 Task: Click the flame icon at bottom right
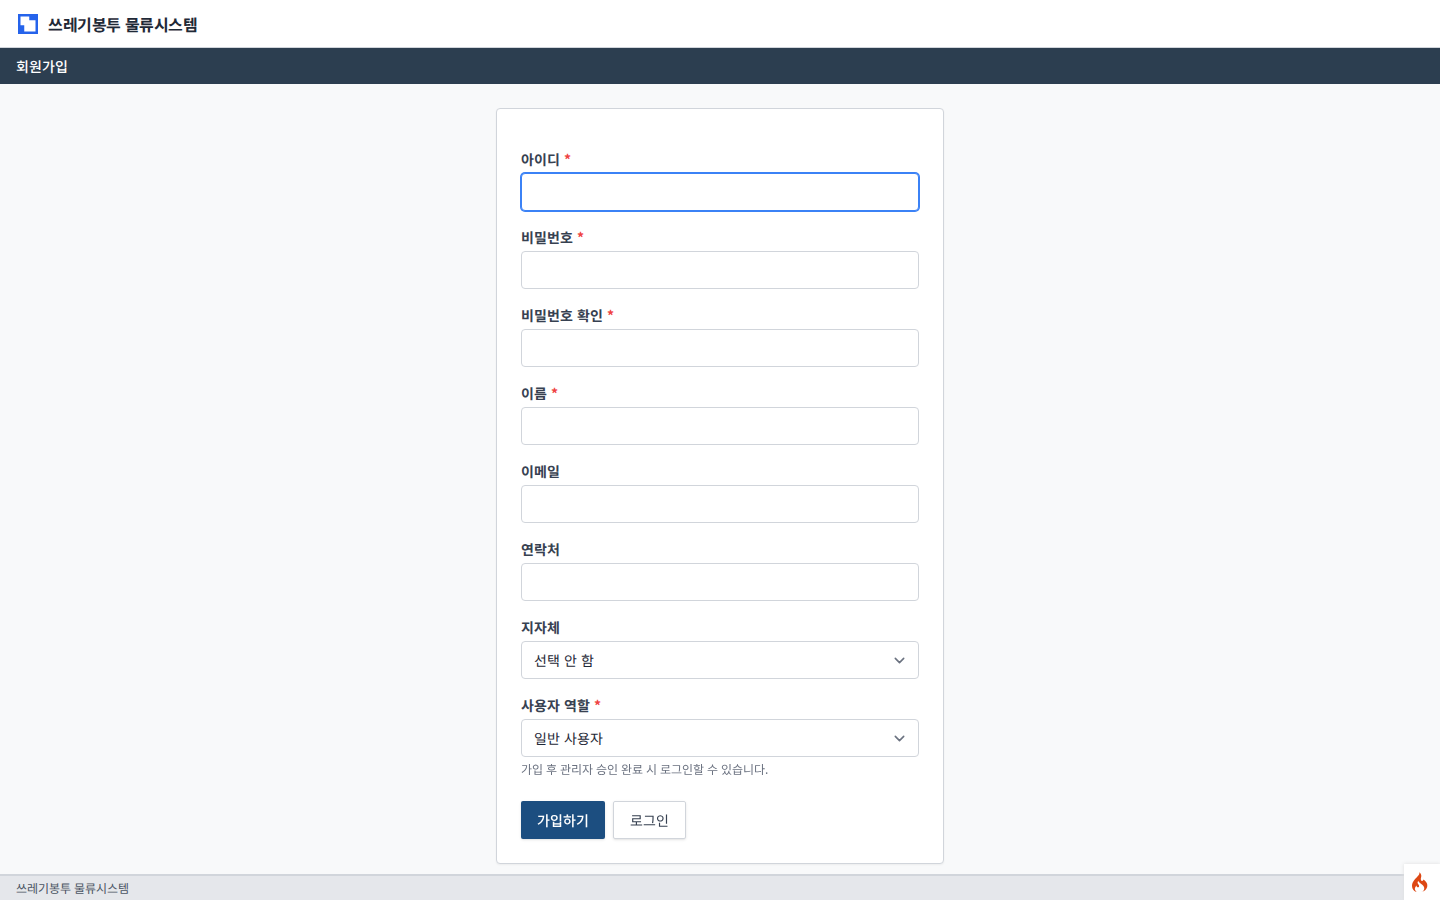pyautogui.click(x=1419, y=882)
